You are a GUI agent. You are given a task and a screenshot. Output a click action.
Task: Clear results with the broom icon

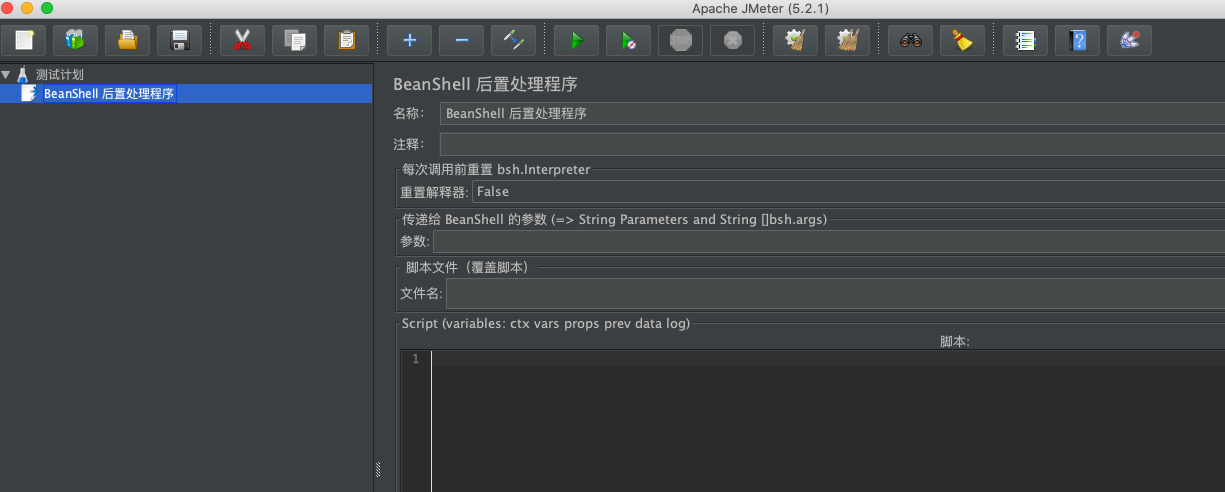[795, 40]
